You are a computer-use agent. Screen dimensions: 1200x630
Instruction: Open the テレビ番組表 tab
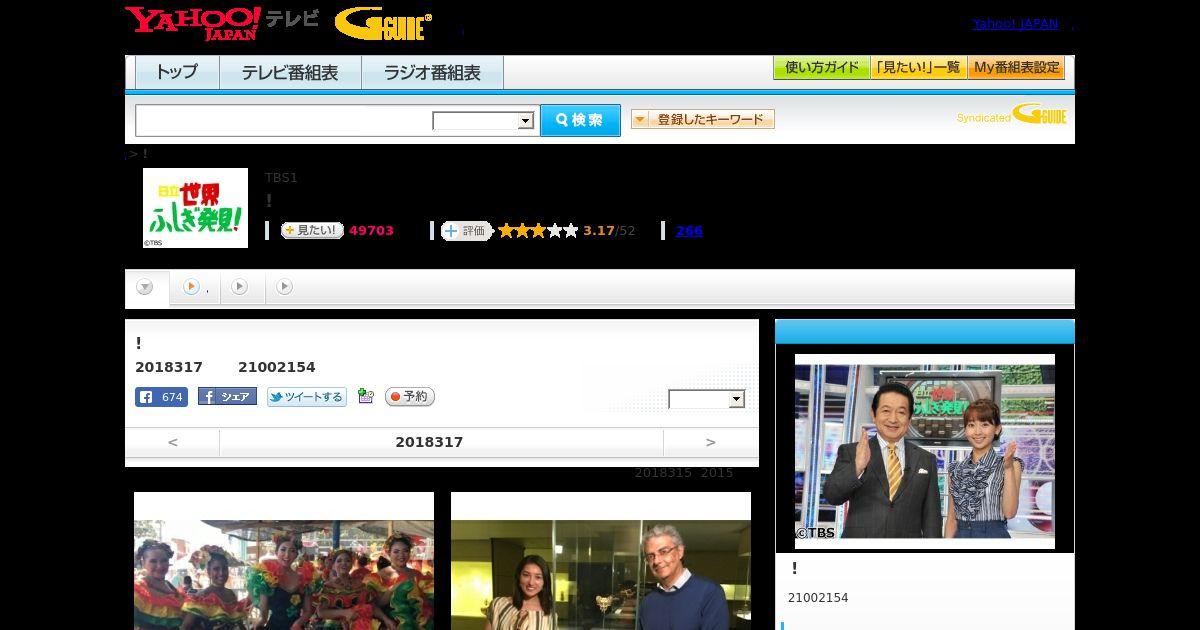[290, 72]
